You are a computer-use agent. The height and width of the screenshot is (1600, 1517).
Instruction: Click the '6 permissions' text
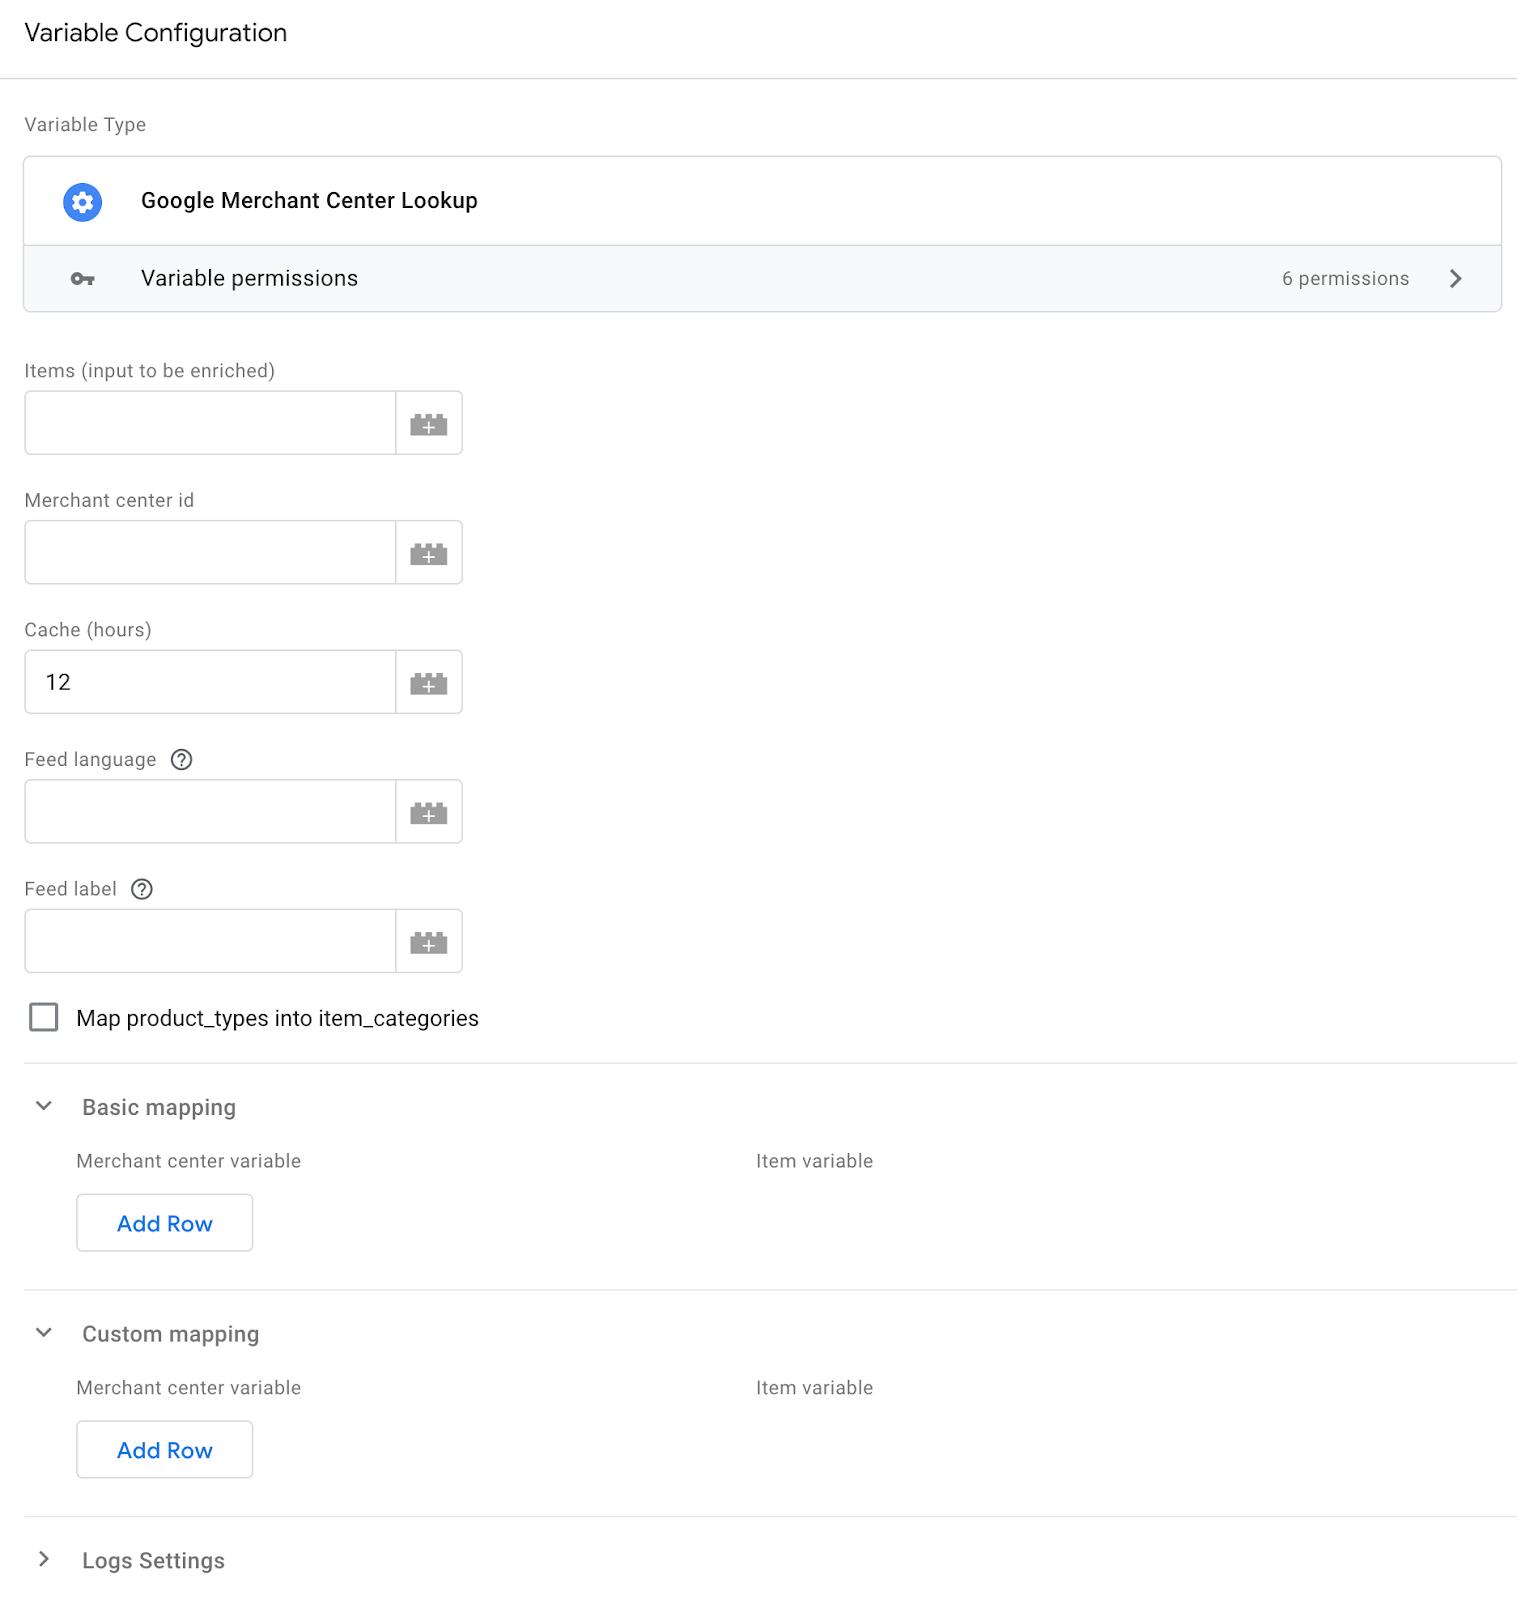tap(1345, 279)
